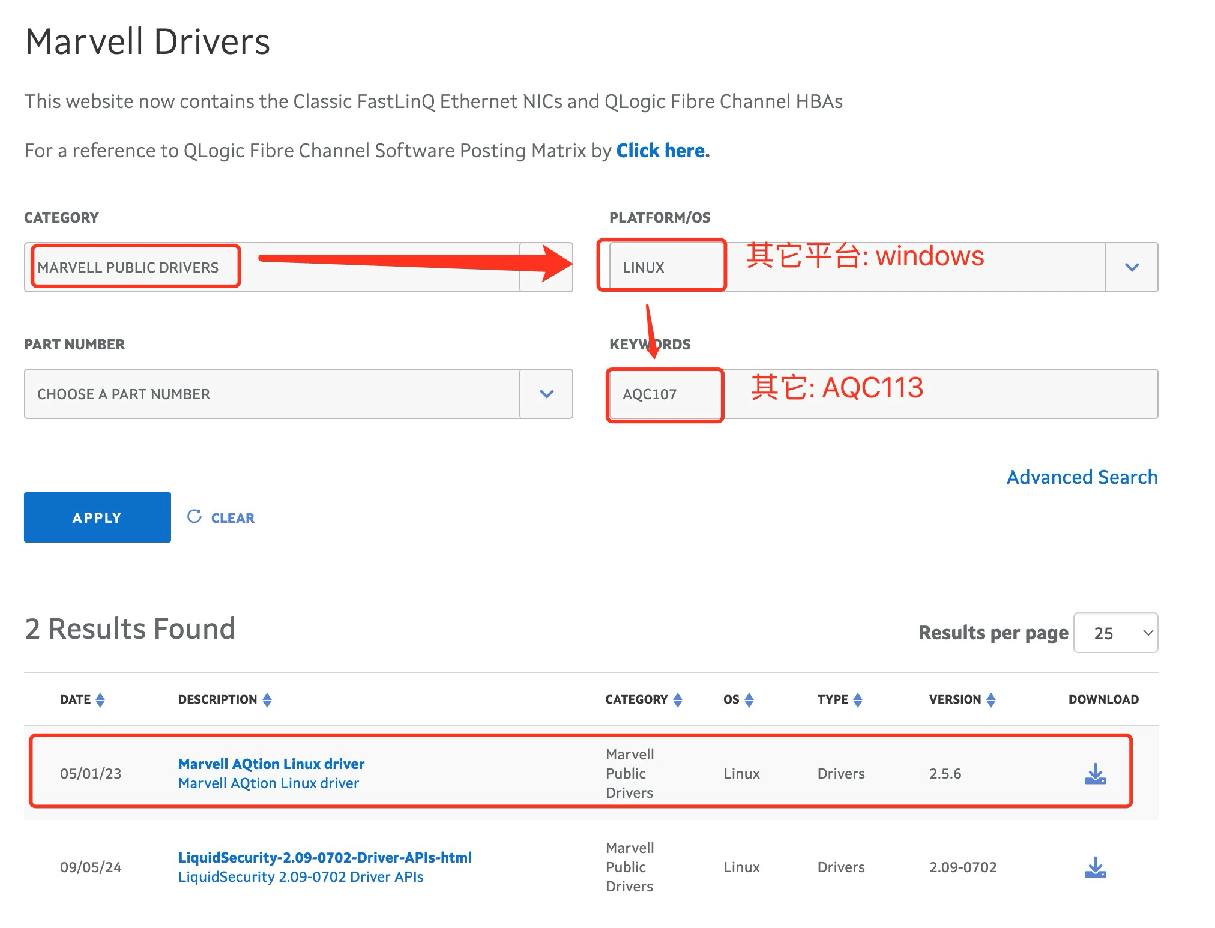
Task: Click the Apply button
Action: [x=97, y=517]
